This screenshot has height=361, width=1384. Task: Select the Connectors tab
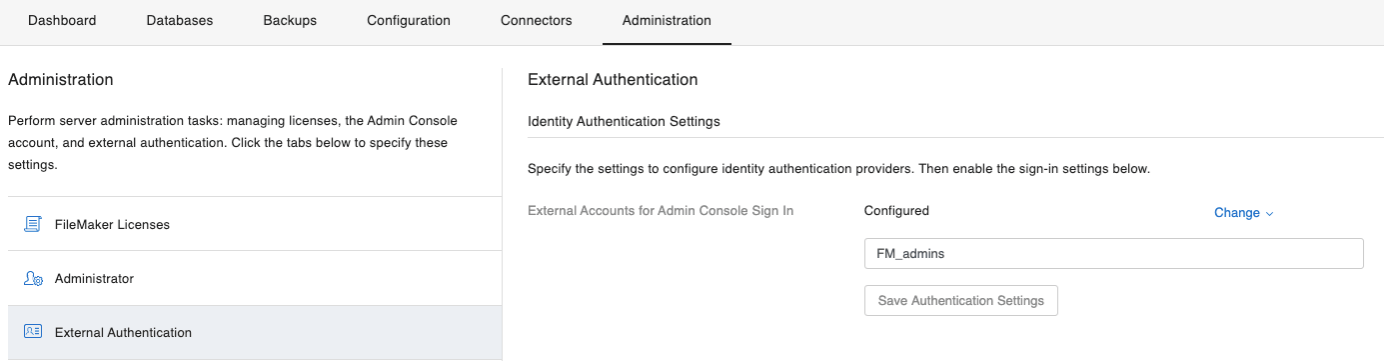pyautogui.click(x=536, y=20)
